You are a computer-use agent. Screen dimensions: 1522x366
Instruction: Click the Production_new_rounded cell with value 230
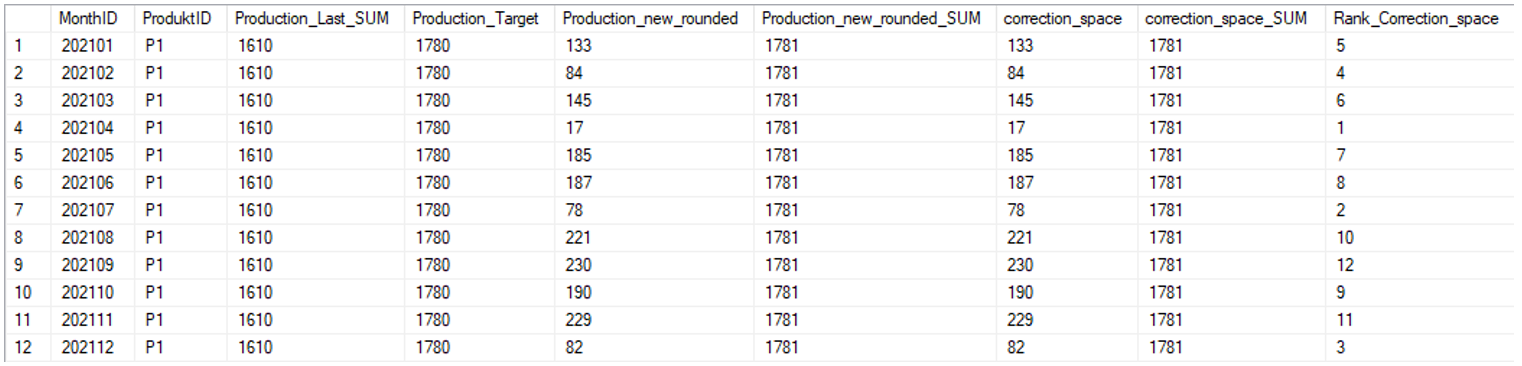pos(654,265)
